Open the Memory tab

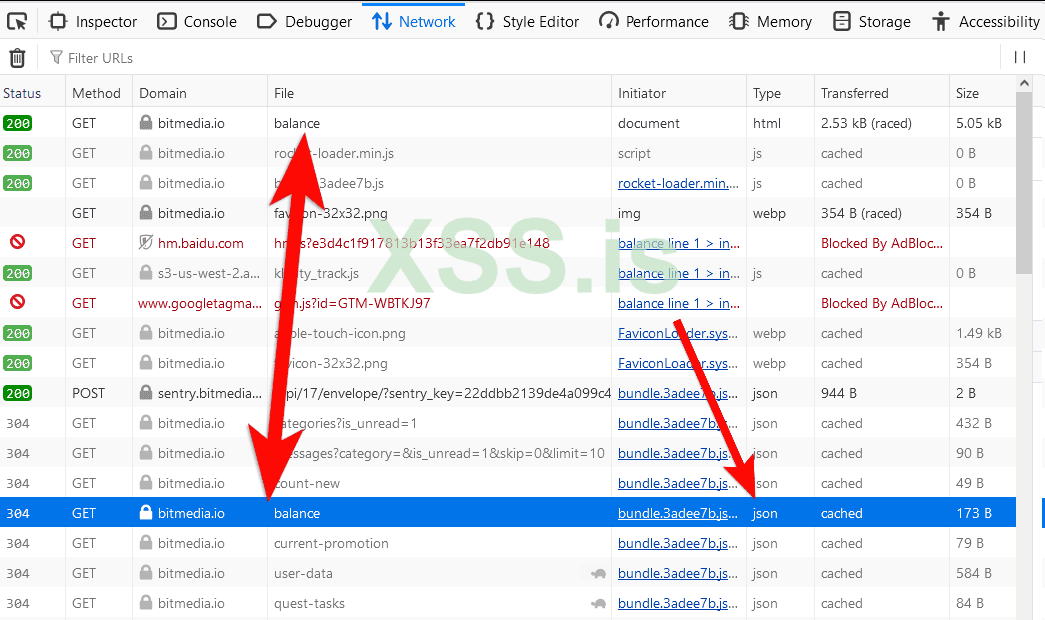point(770,21)
